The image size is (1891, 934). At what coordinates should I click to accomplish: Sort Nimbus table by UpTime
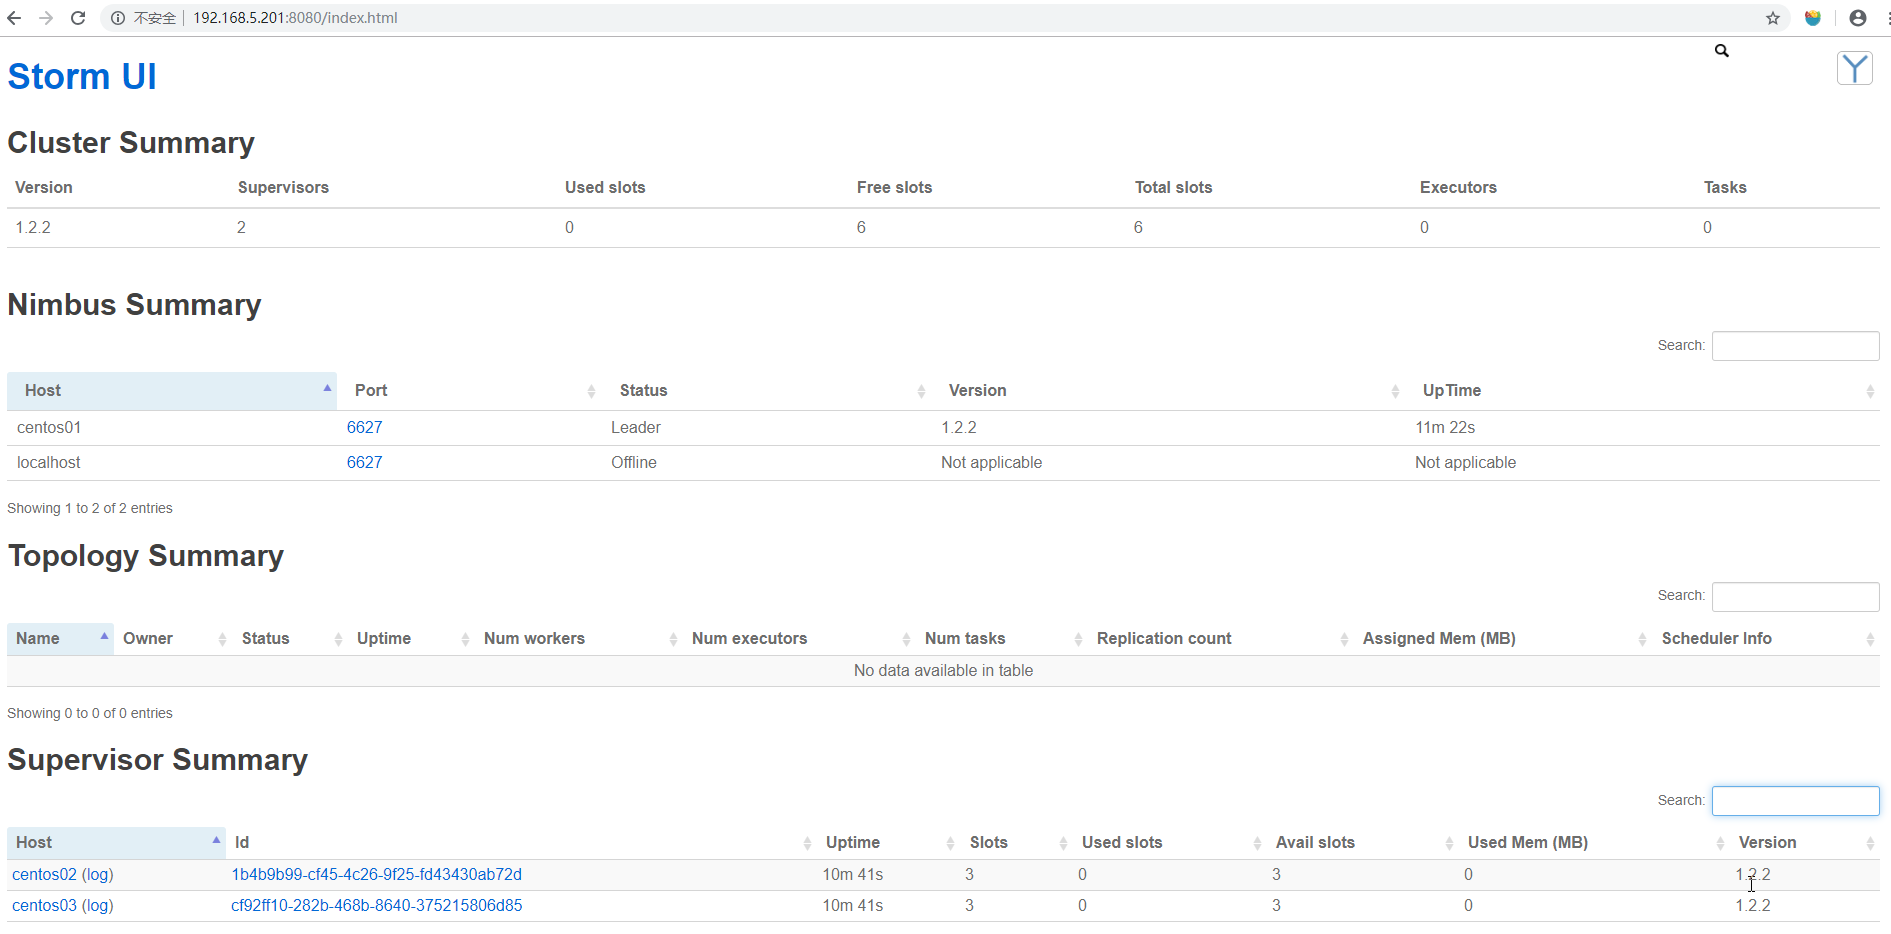pyautogui.click(x=1642, y=391)
